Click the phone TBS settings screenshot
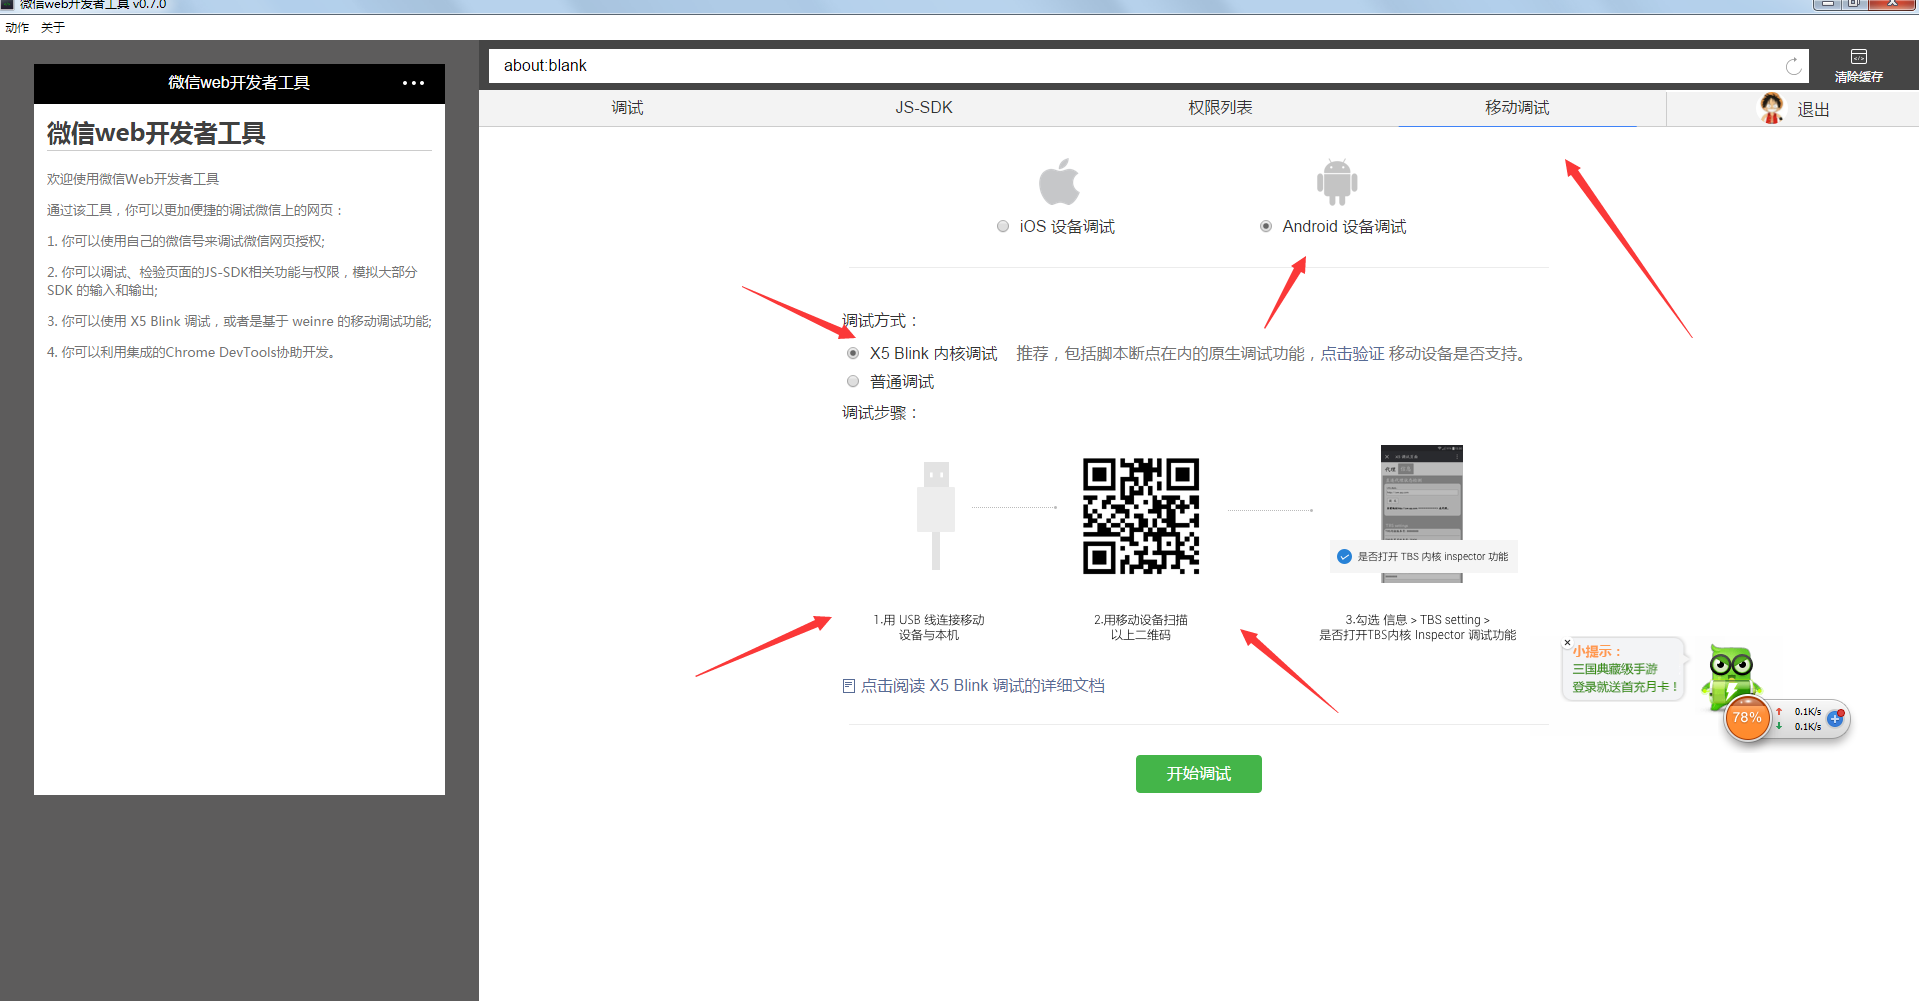This screenshot has width=1919, height=1001. pos(1422,513)
